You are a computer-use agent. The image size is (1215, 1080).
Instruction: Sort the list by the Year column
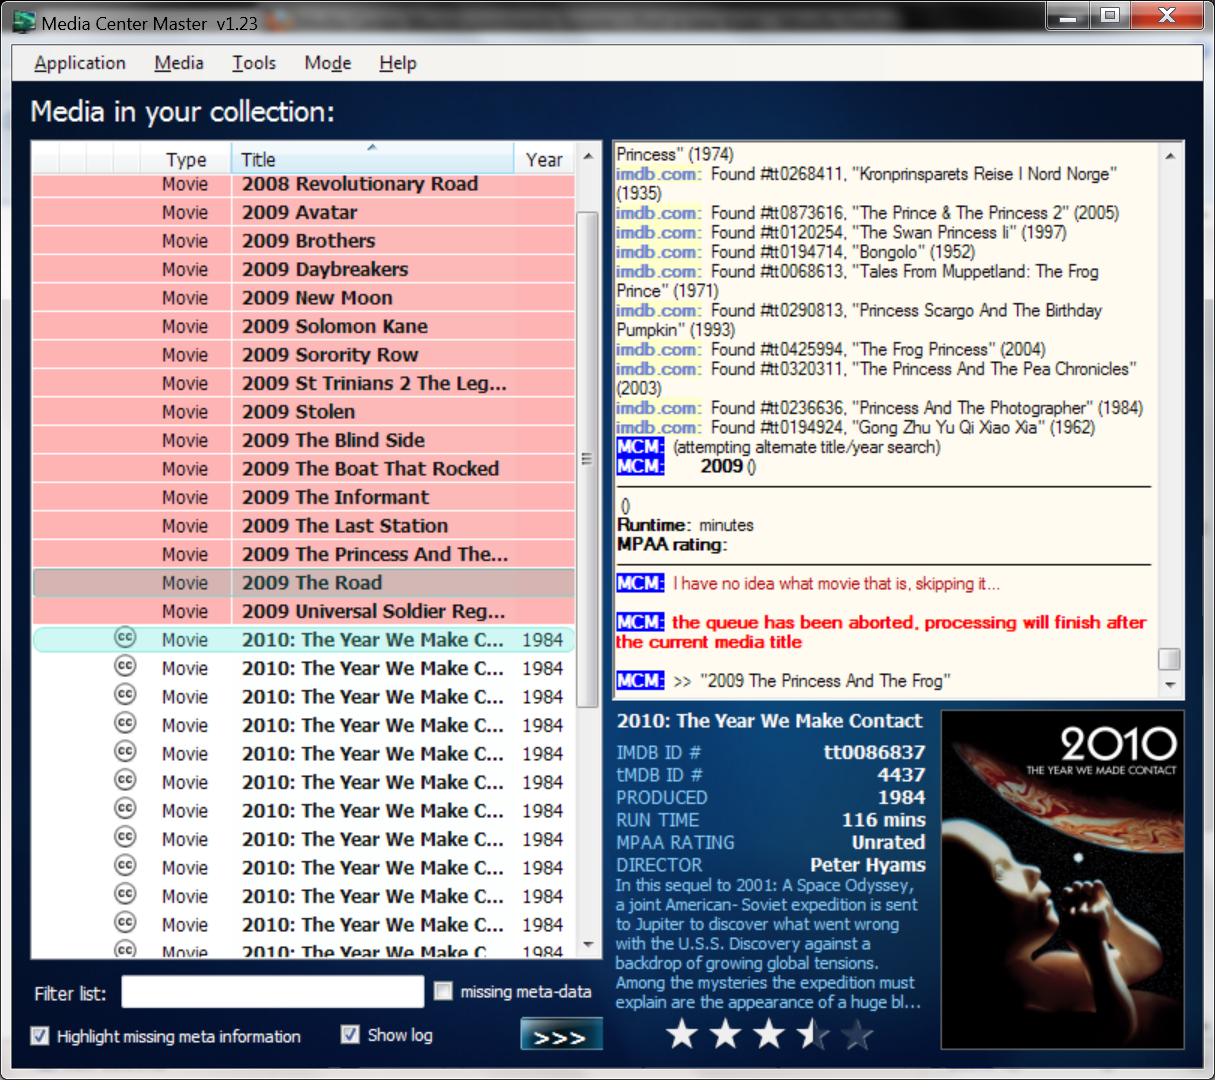tap(544, 159)
